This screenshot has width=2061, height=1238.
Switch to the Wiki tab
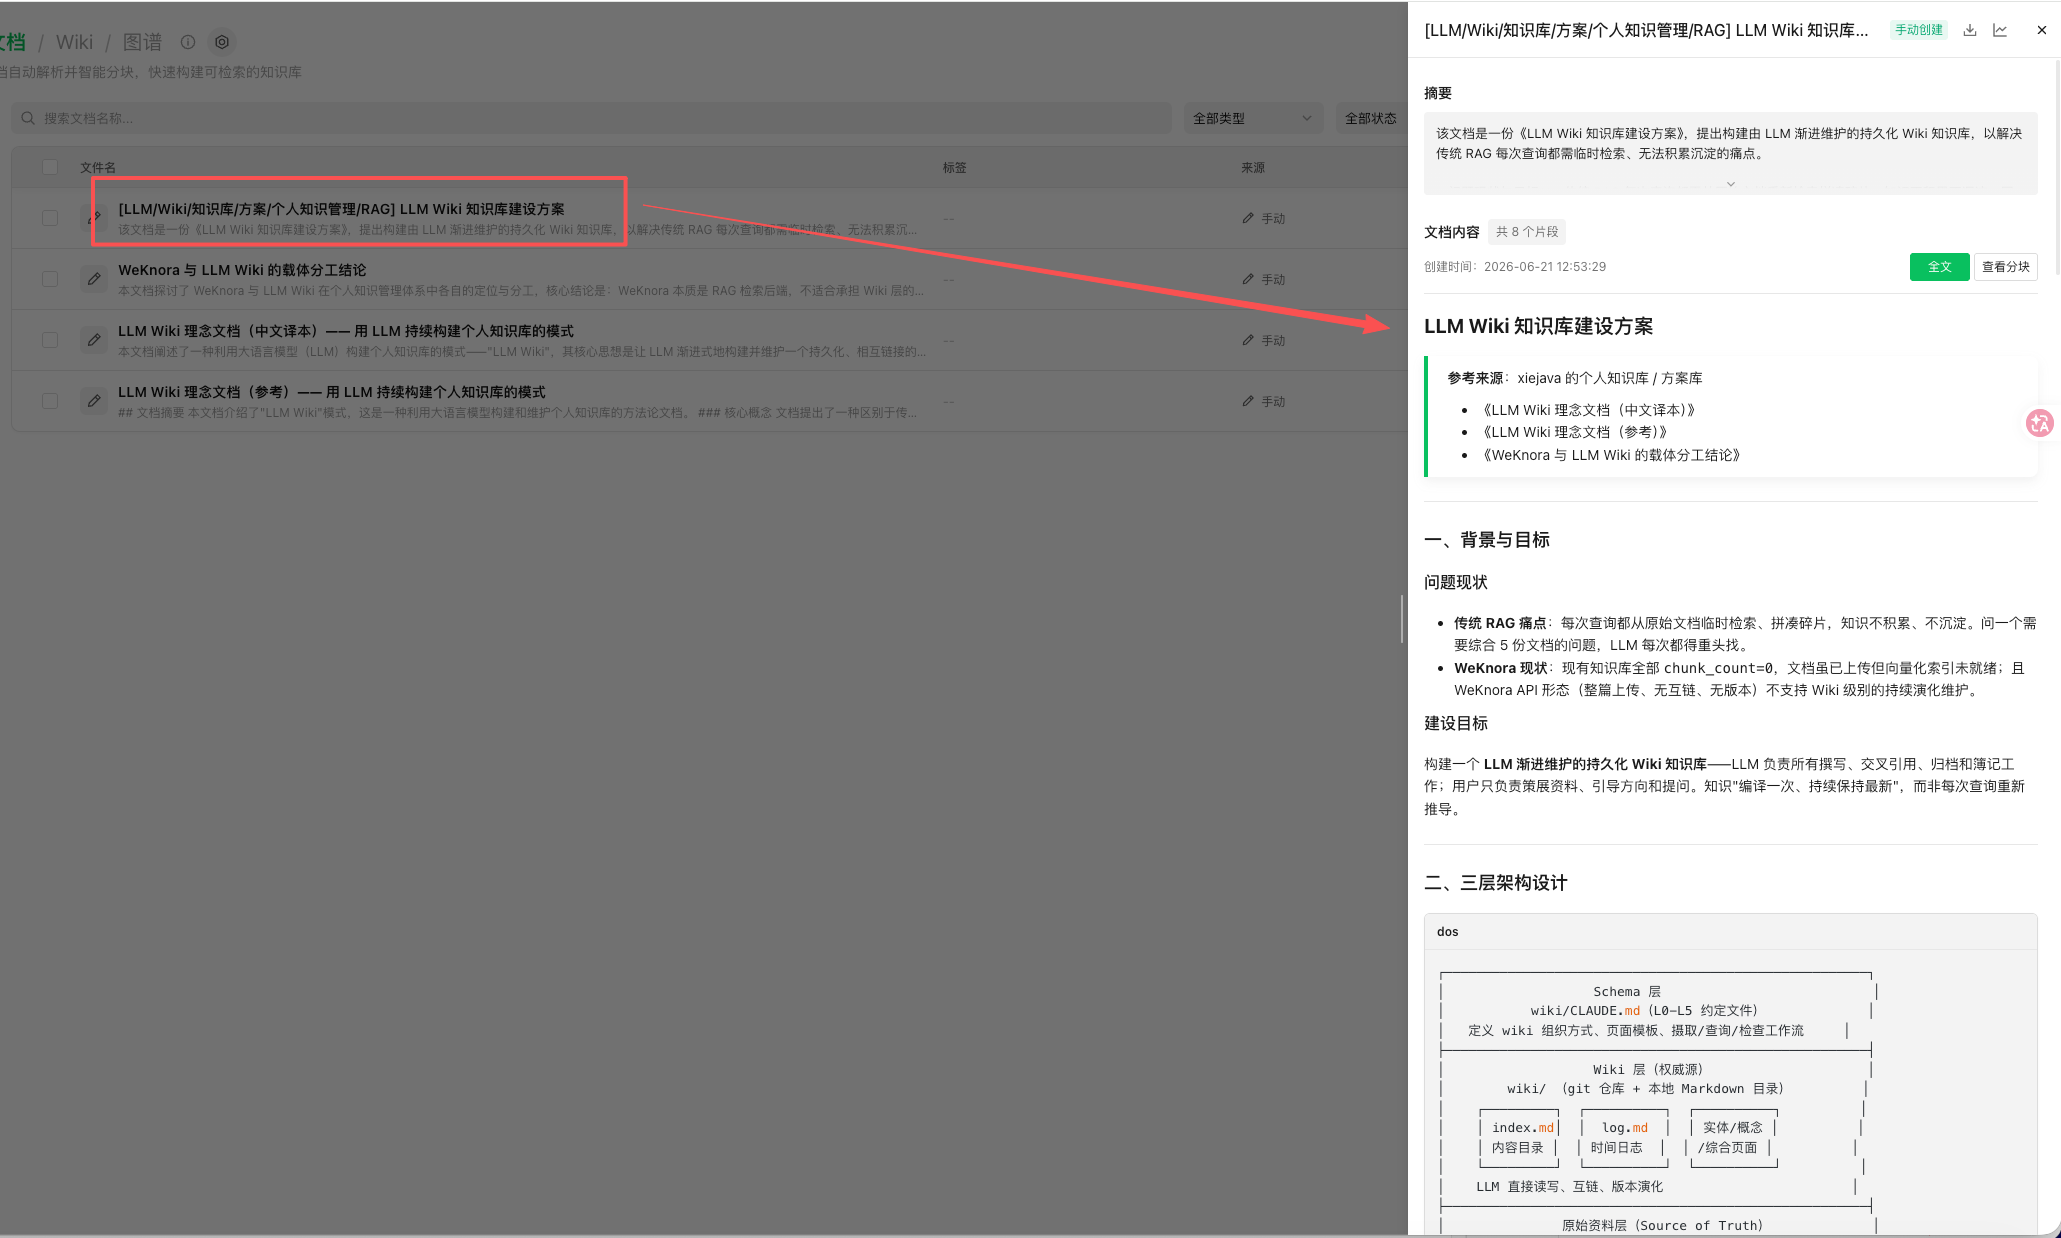(x=74, y=42)
